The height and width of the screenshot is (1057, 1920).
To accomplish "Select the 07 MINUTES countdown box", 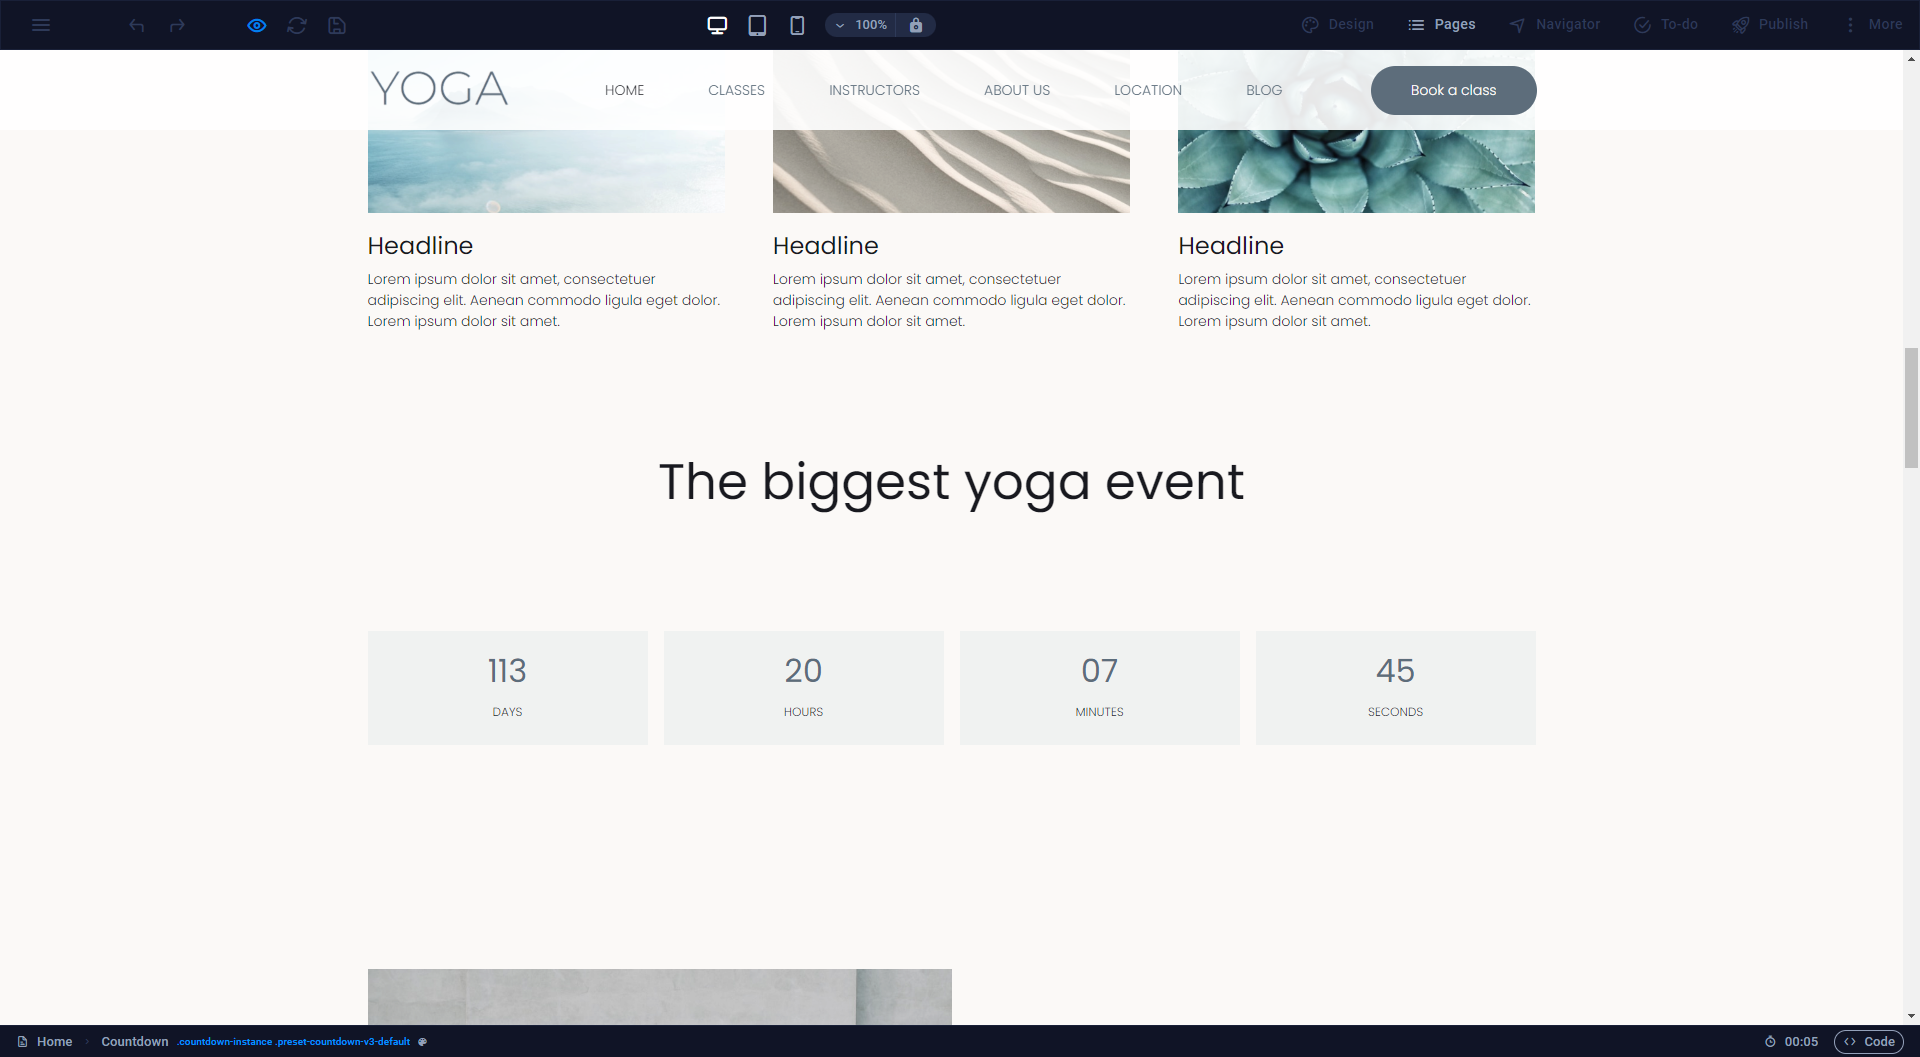I will pos(1100,687).
